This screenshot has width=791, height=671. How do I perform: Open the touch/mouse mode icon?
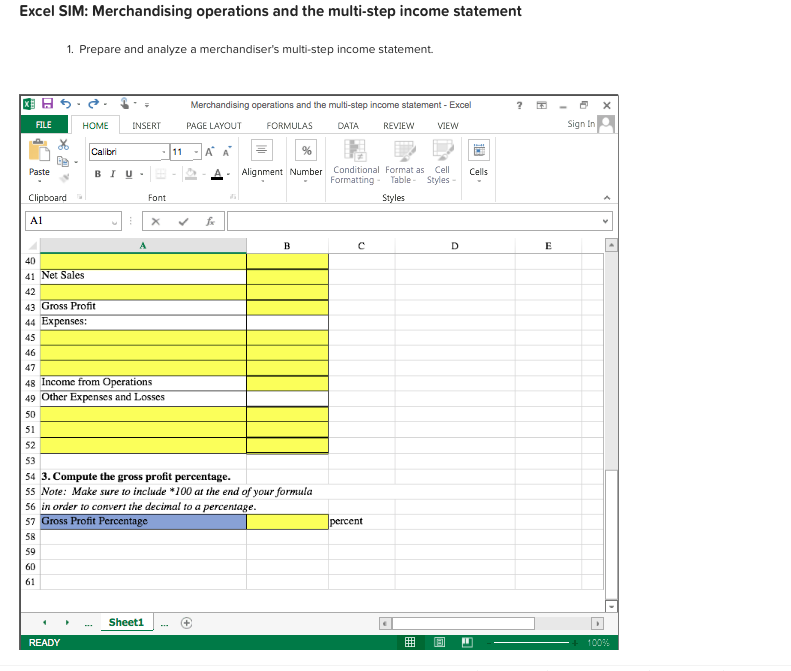125,103
